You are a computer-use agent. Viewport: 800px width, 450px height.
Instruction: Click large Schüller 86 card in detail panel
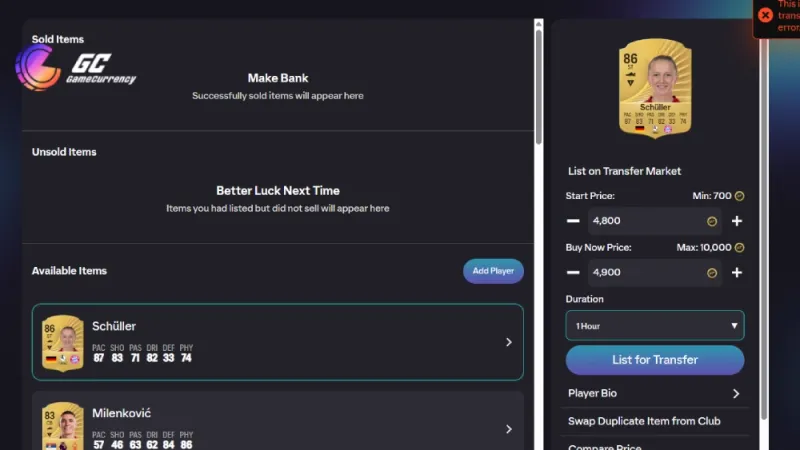(x=655, y=88)
